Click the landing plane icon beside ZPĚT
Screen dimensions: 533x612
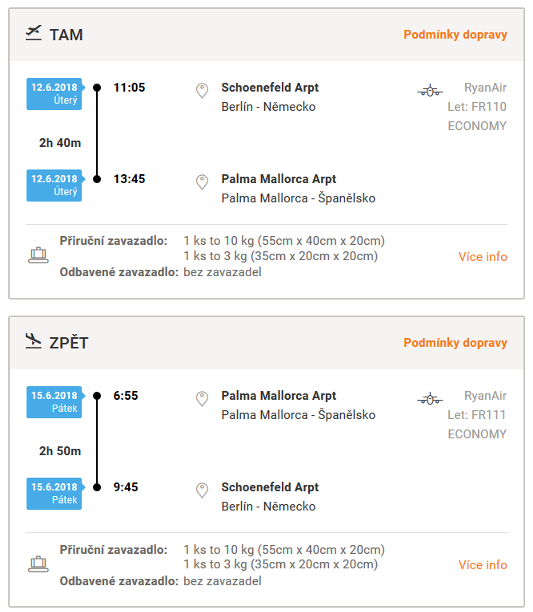[34, 341]
